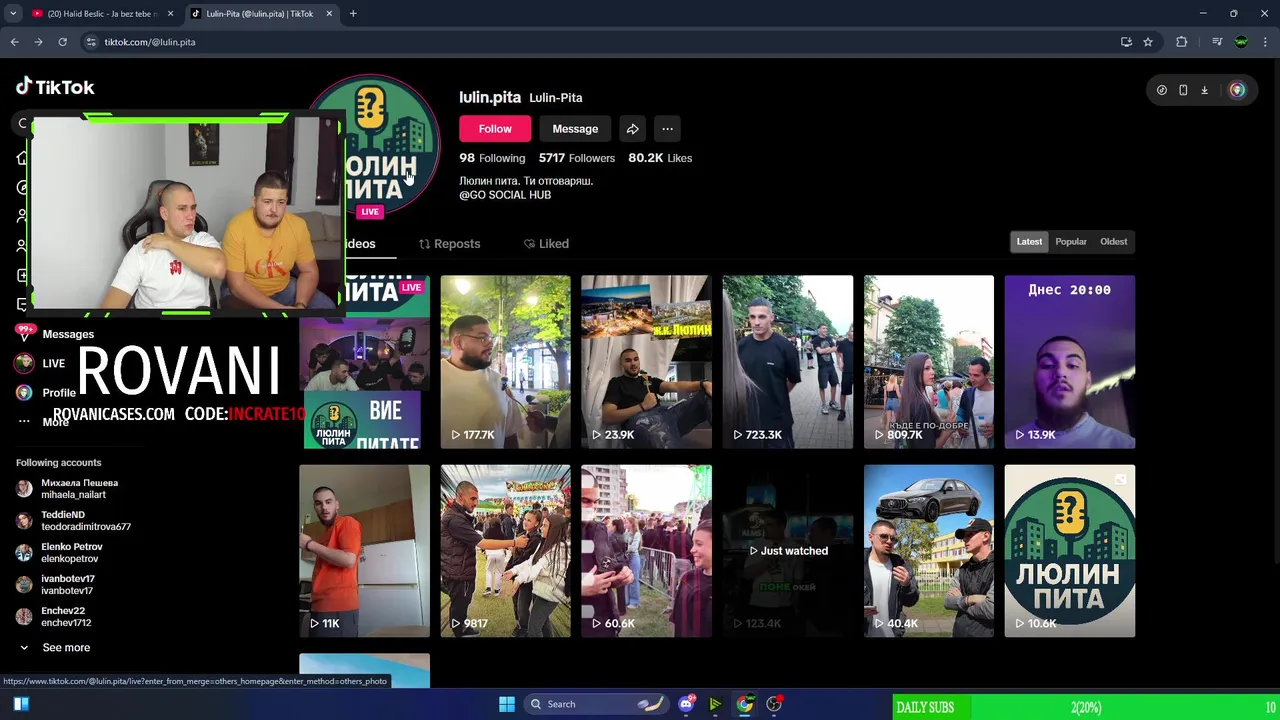Open the media control icon in Chrome toolbar
1280x720 pixels.
click(x=1217, y=42)
